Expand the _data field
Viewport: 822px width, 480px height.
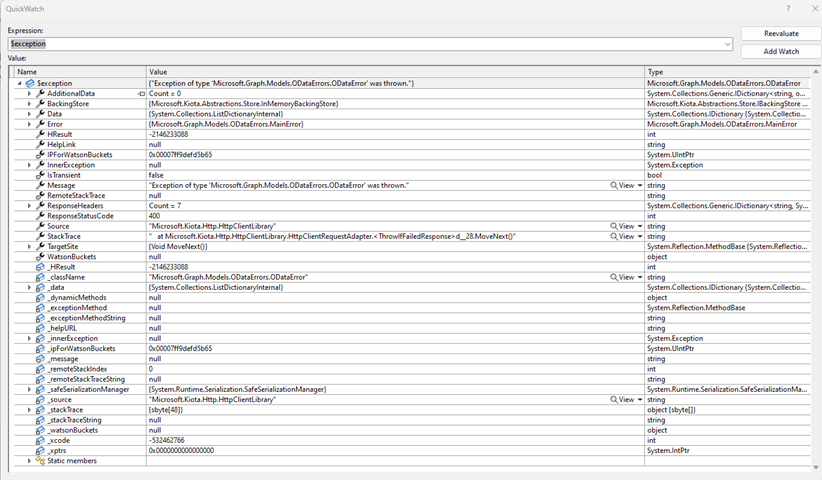(29, 288)
